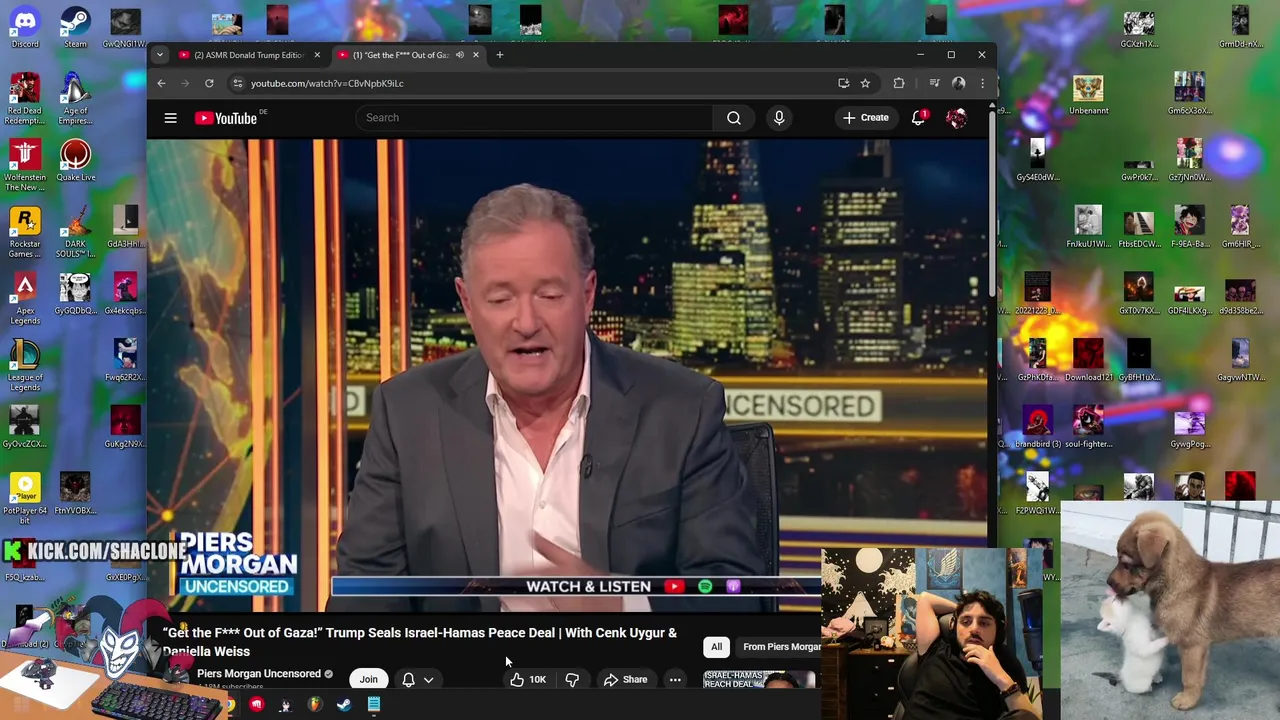Select the 'All' filter chip
The height and width of the screenshot is (720, 1280).
pos(716,647)
